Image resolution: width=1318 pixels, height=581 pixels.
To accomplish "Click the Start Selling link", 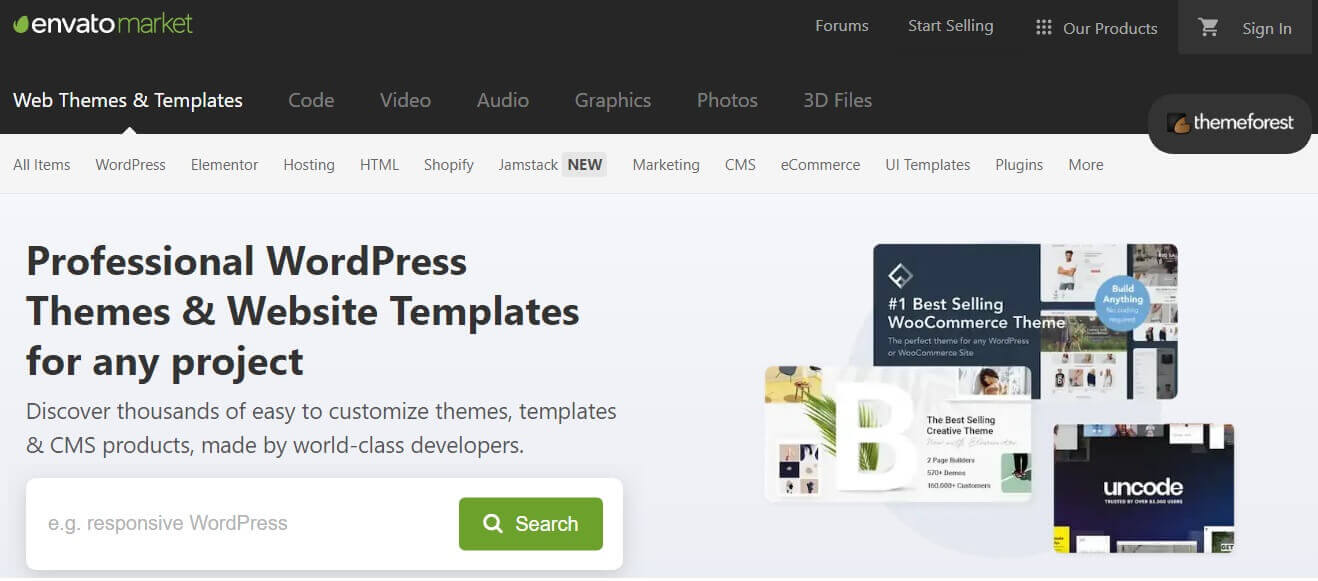I will pos(951,26).
